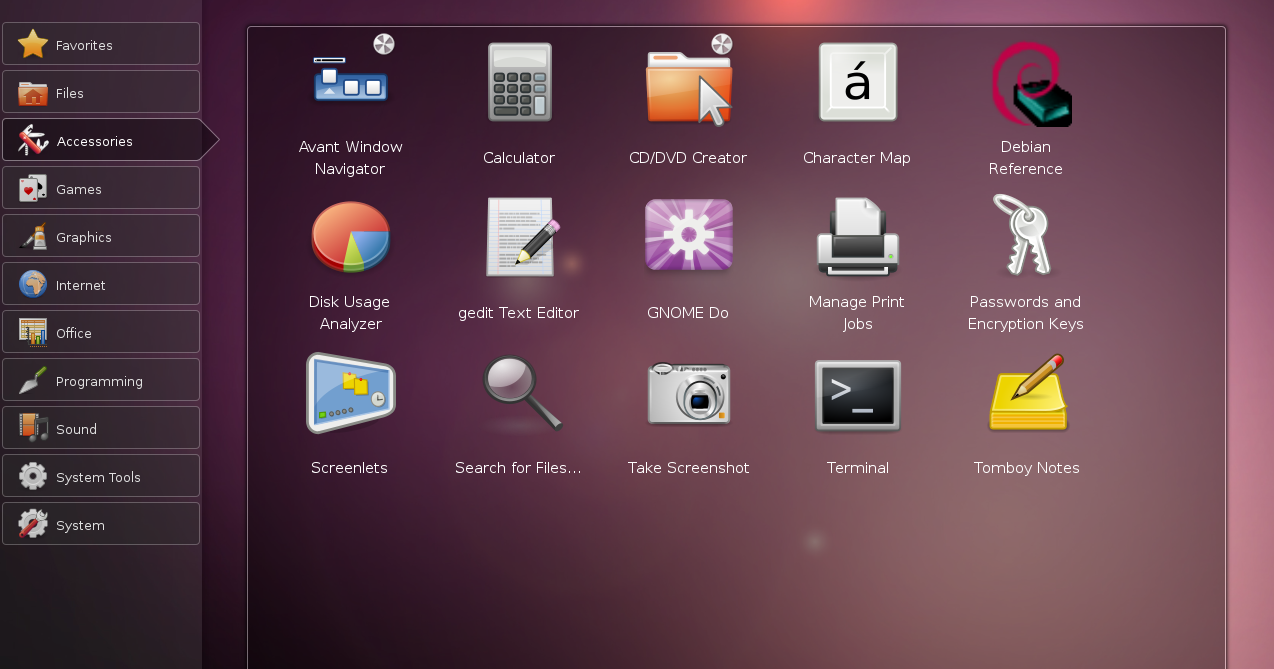1274x669 pixels.
Task: Launch the purple GNOME Do icon
Action: (688, 235)
